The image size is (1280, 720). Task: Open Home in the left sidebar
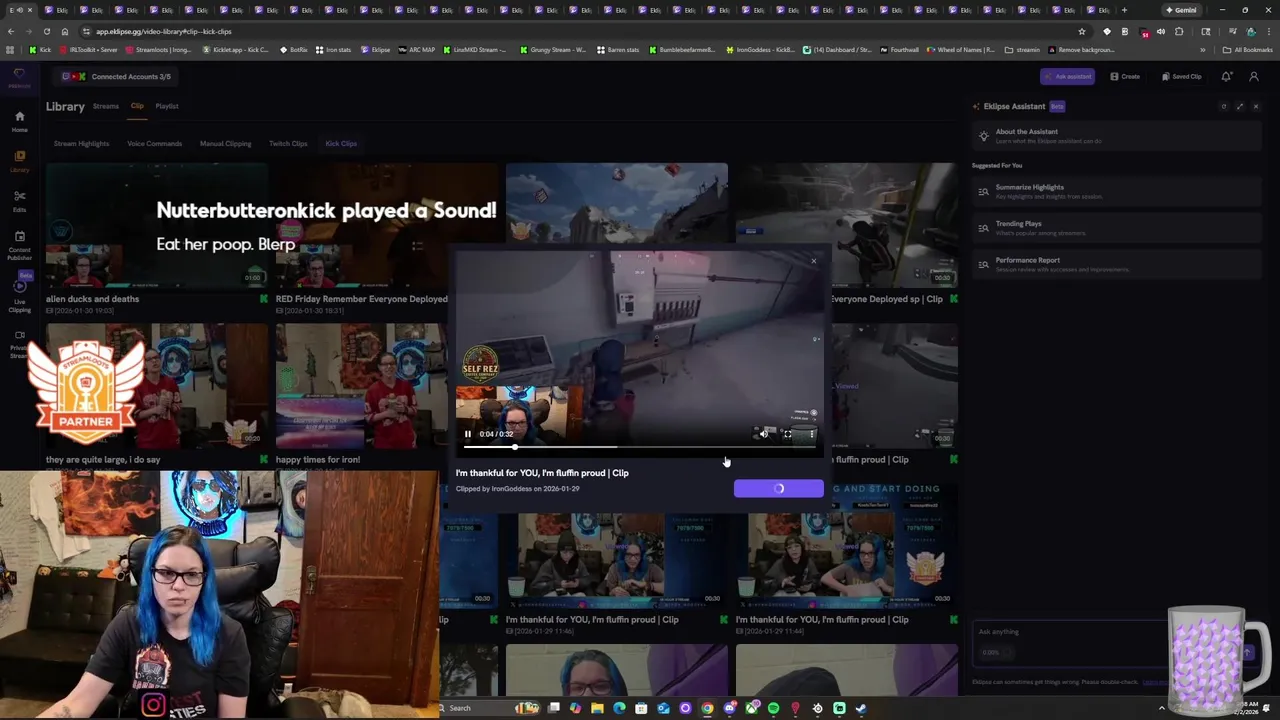pos(19,121)
